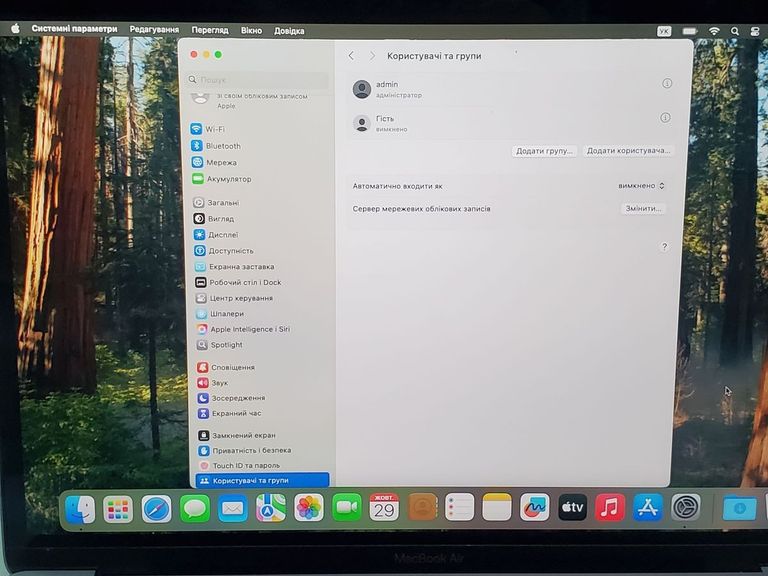The height and width of the screenshot is (576, 768).
Task: Open FaceTime from the Dock
Action: pyautogui.click(x=347, y=507)
